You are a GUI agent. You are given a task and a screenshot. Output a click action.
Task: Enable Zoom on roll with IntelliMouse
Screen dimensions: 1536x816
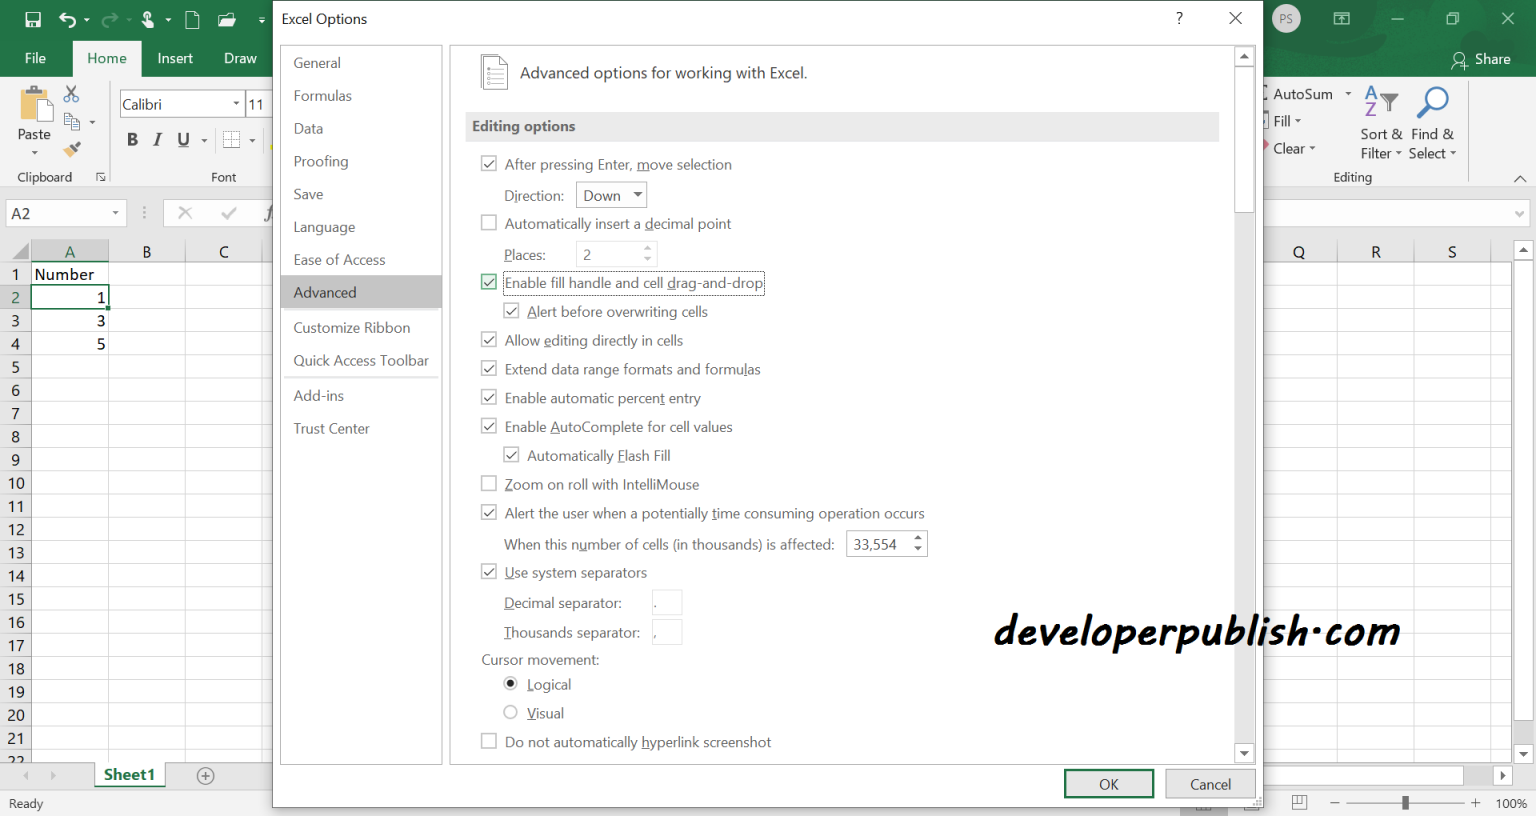489,484
